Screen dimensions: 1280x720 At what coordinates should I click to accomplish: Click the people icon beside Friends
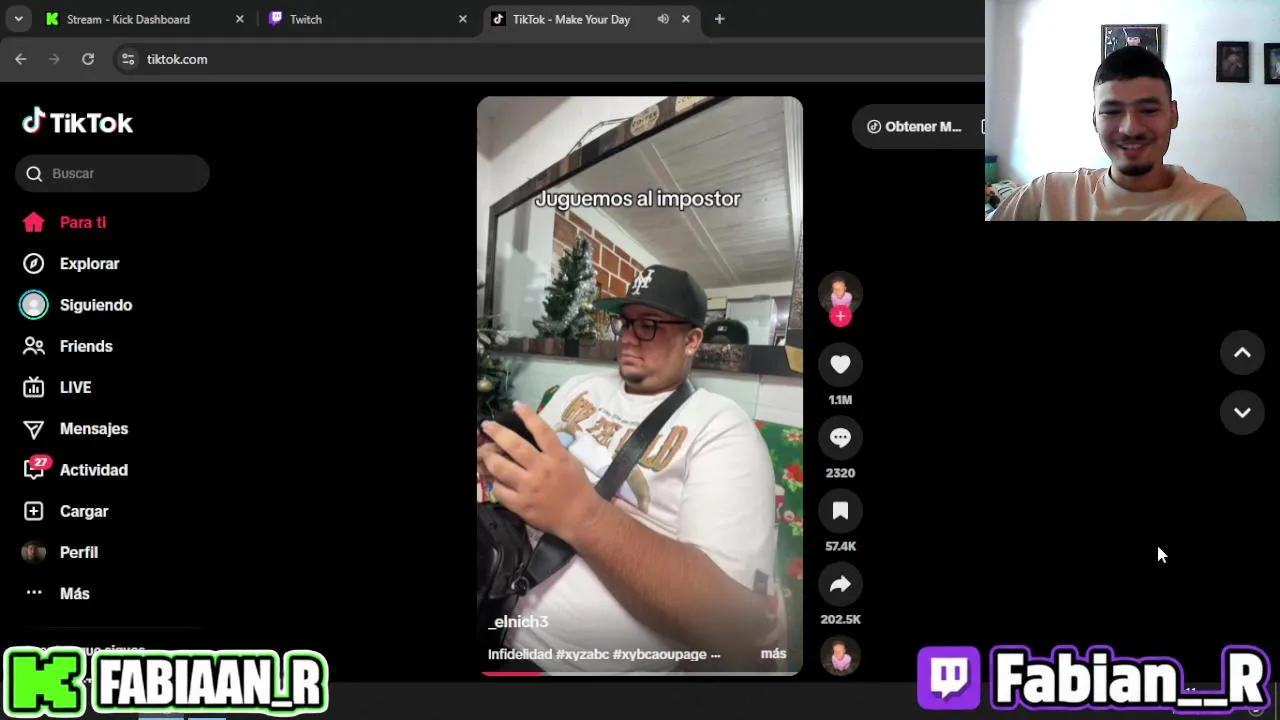tap(34, 346)
